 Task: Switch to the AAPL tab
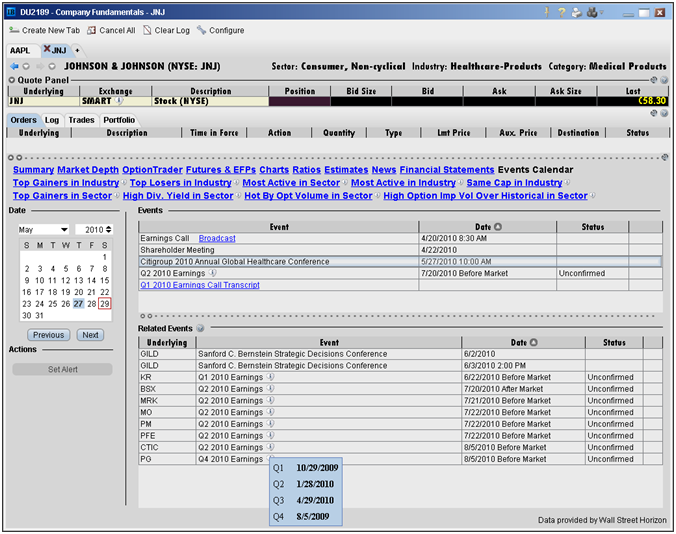tap(20, 49)
